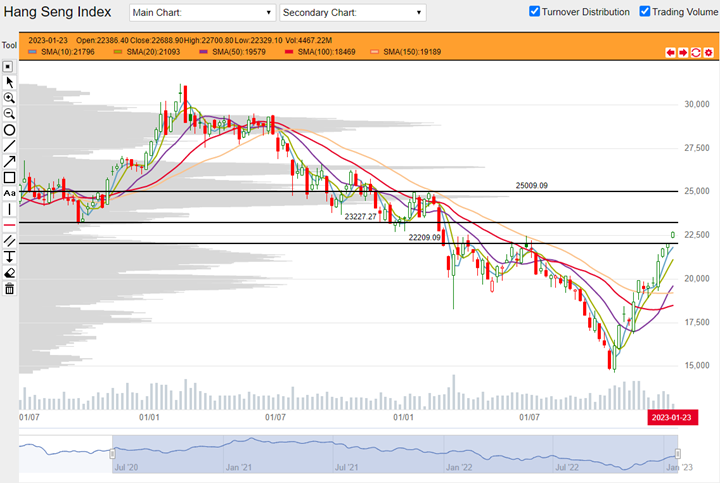Uncheck the Trading Volume checkbox
Screen dimensions: 720x483
point(645,11)
